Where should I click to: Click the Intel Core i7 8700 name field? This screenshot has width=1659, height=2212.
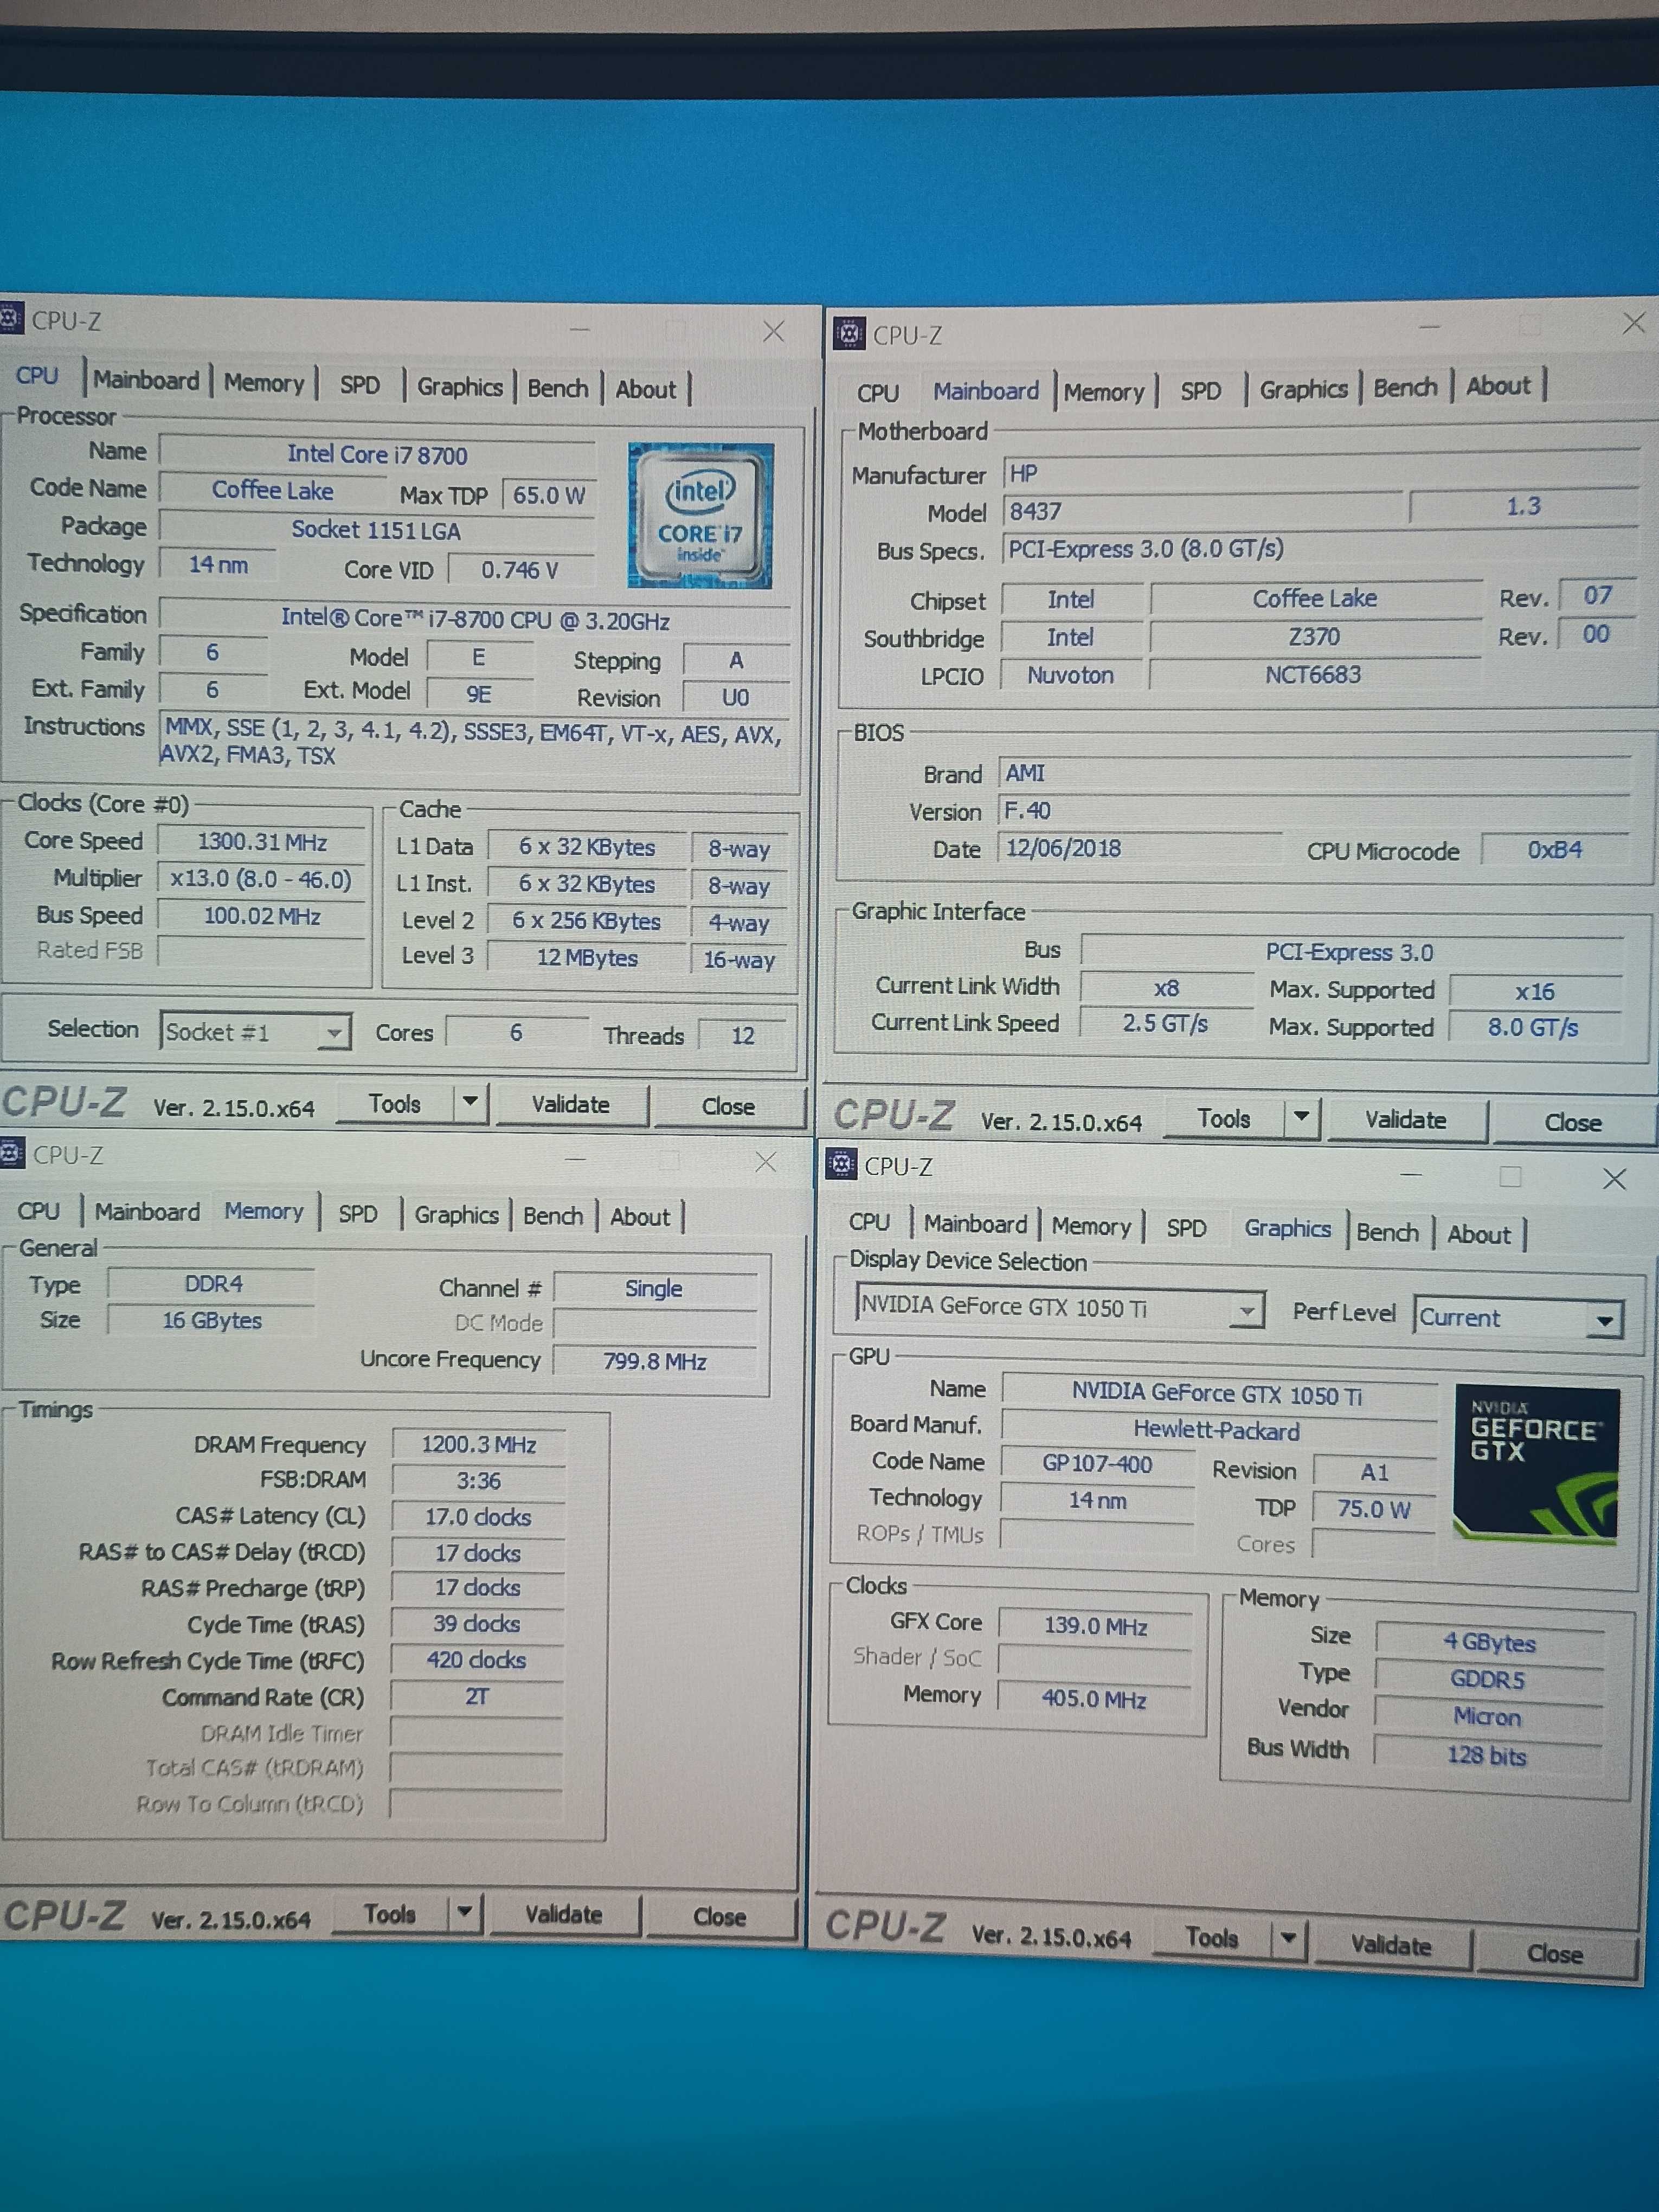click(x=377, y=455)
